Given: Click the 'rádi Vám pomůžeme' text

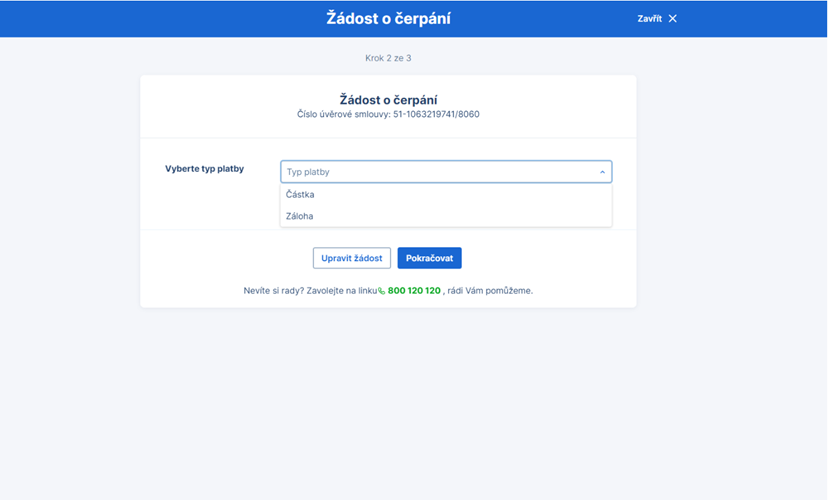Looking at the screenshot, I should (x=491, y=291).
